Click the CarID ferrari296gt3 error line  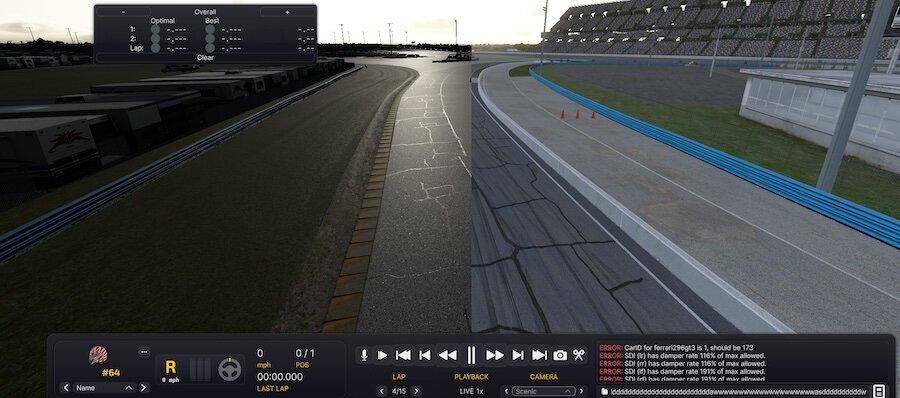coord(676,348)
